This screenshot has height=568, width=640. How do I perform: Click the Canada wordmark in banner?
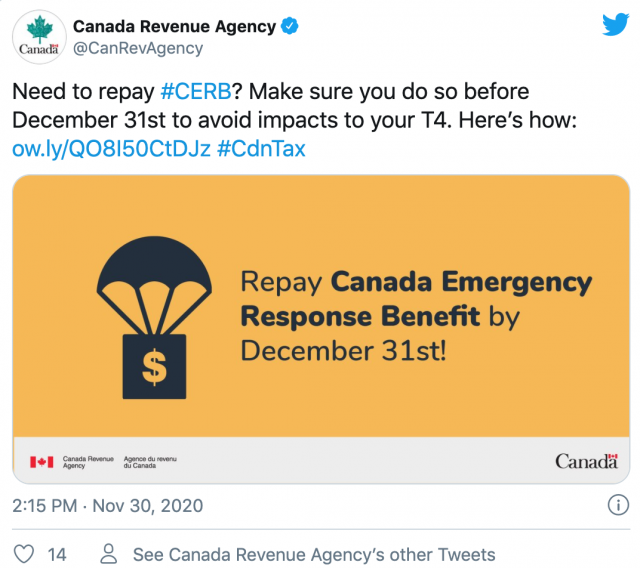click(x=587, y=461)
